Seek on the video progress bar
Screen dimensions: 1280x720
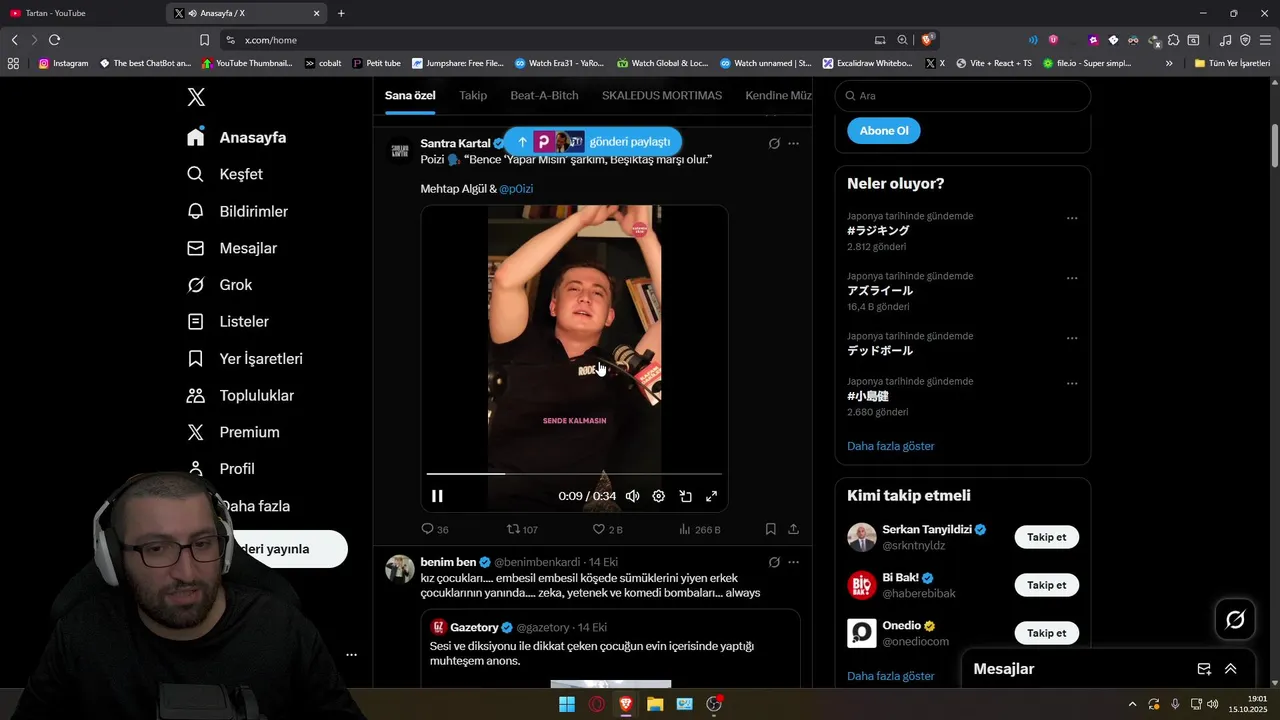pyautogui.click(x=574, y=473)
